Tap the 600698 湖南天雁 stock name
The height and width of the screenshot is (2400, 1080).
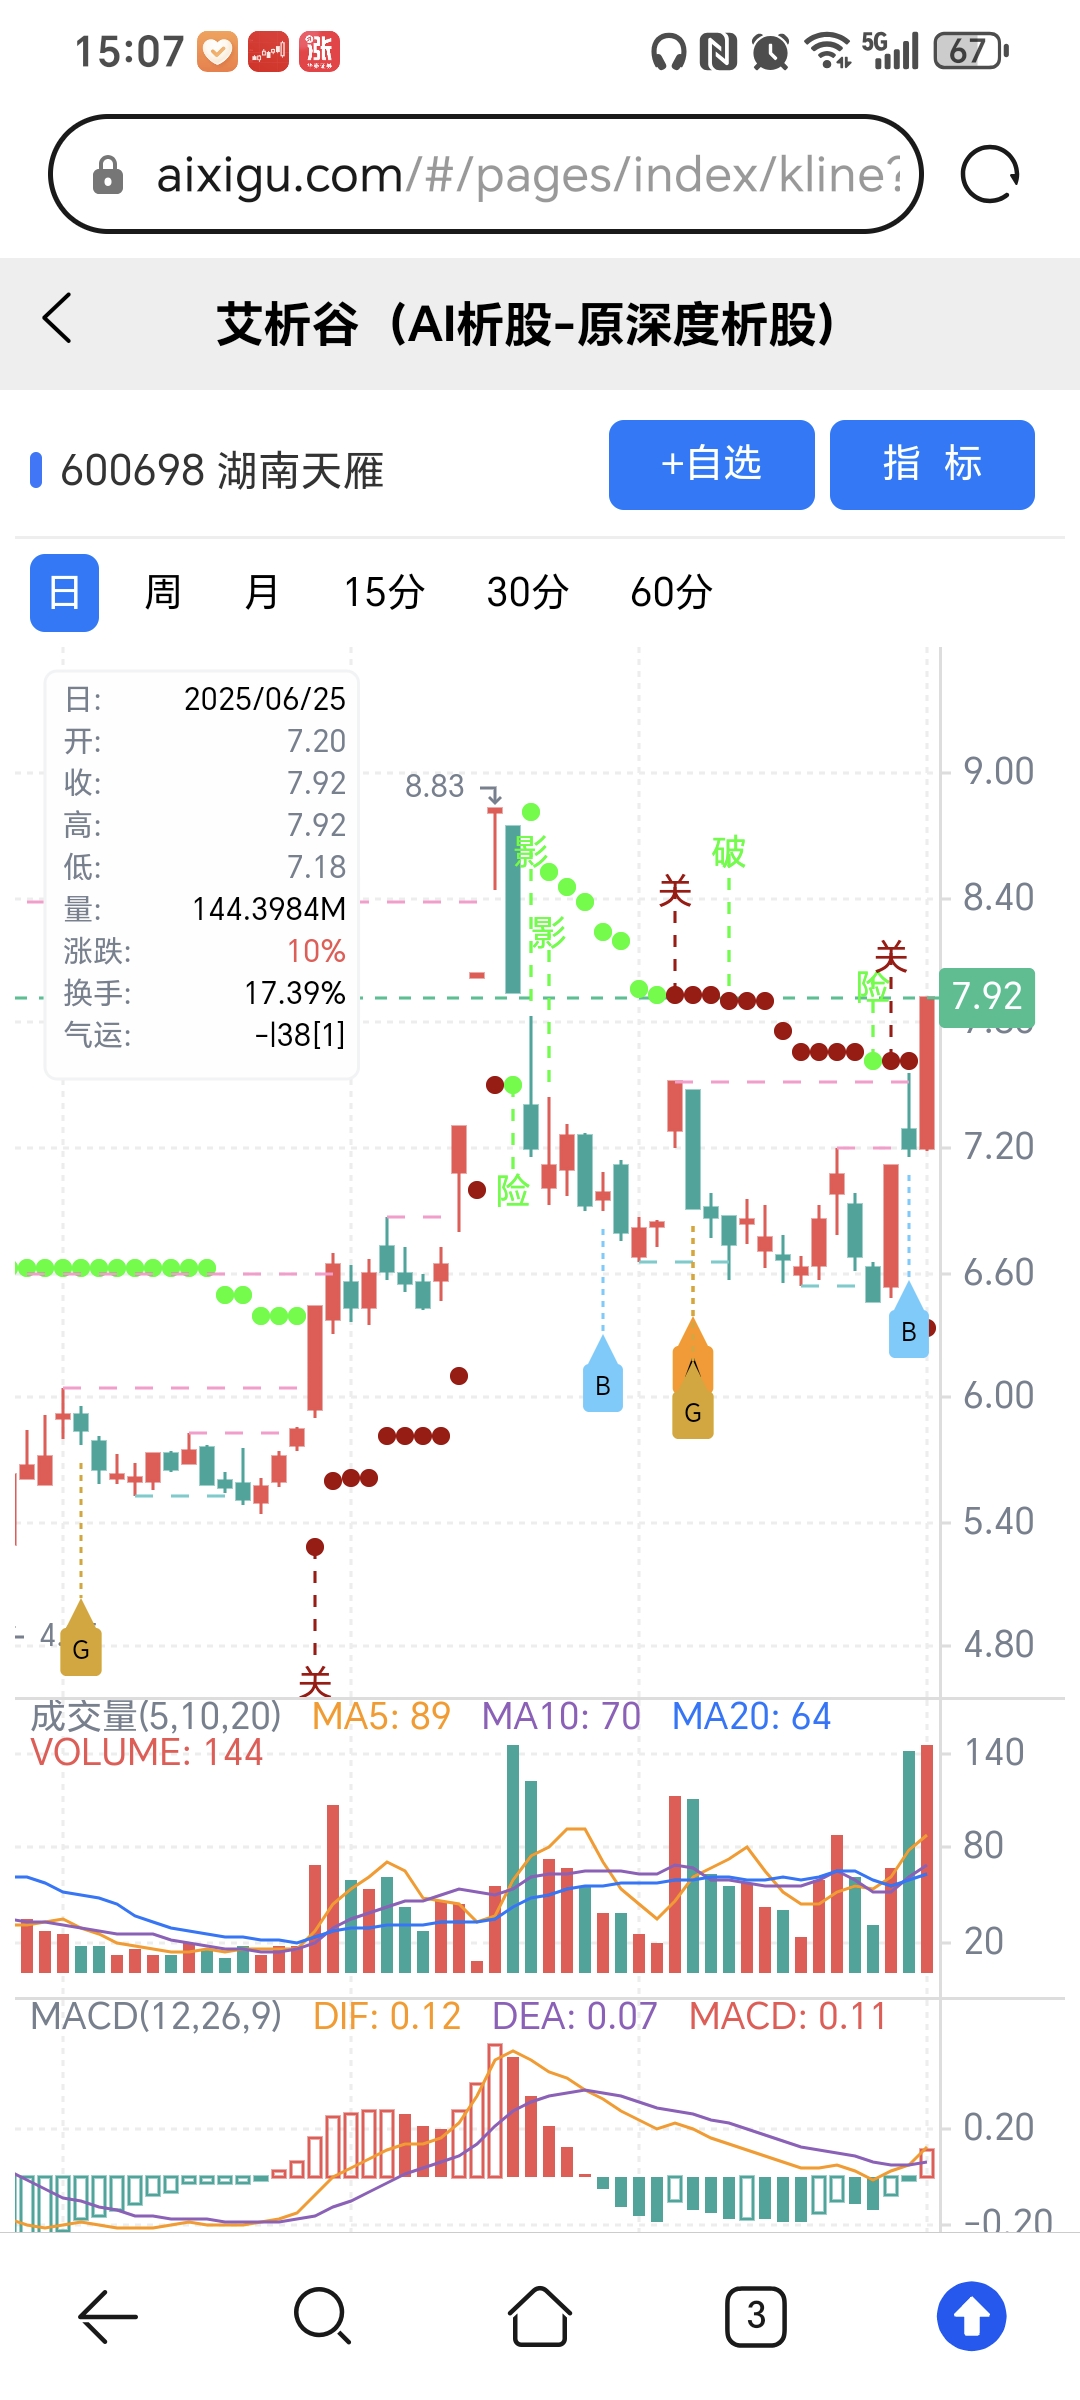click(222, 471)
